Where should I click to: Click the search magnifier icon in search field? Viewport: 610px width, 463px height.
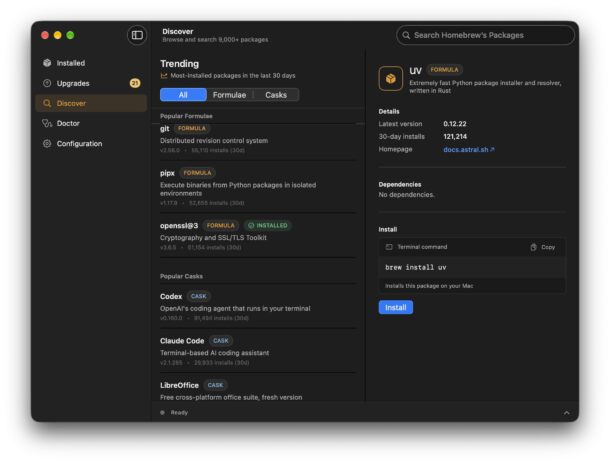point(406,35)
